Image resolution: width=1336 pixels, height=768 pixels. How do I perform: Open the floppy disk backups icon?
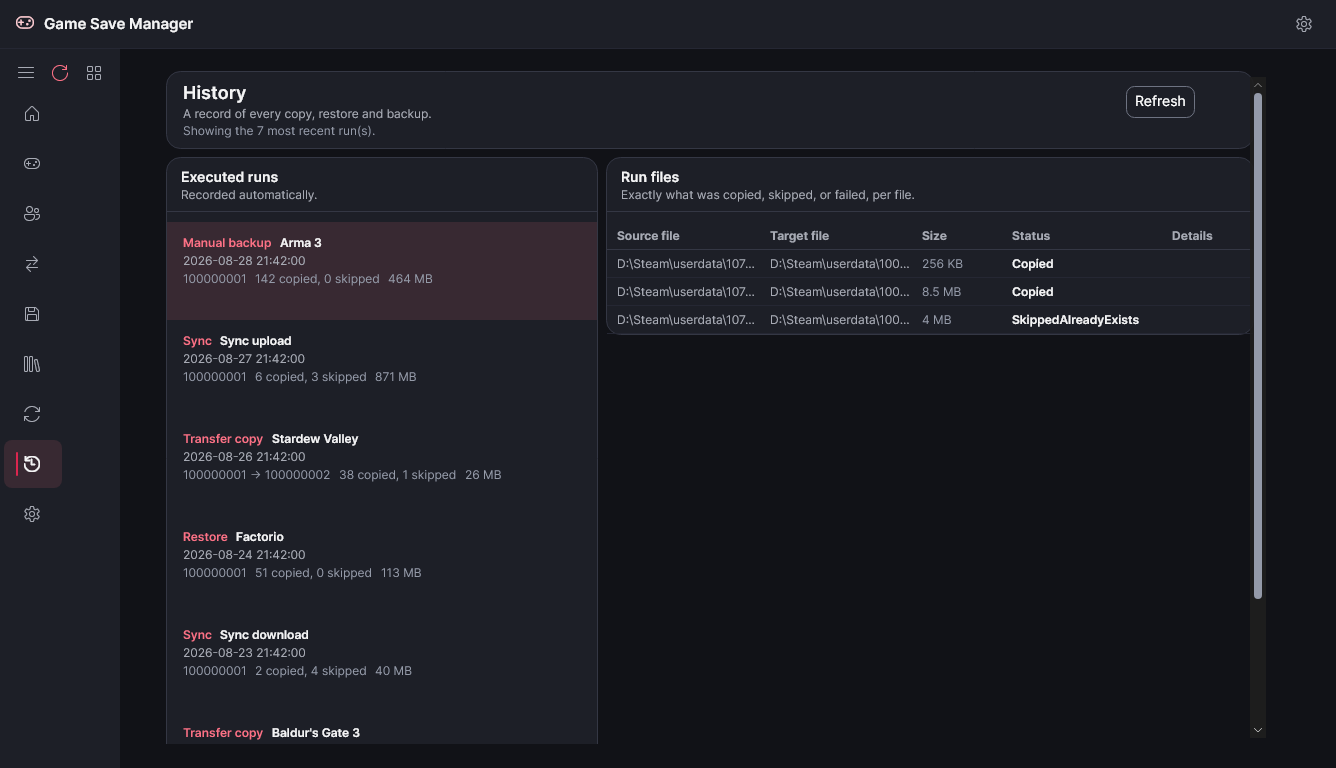[x=32, y=314]
